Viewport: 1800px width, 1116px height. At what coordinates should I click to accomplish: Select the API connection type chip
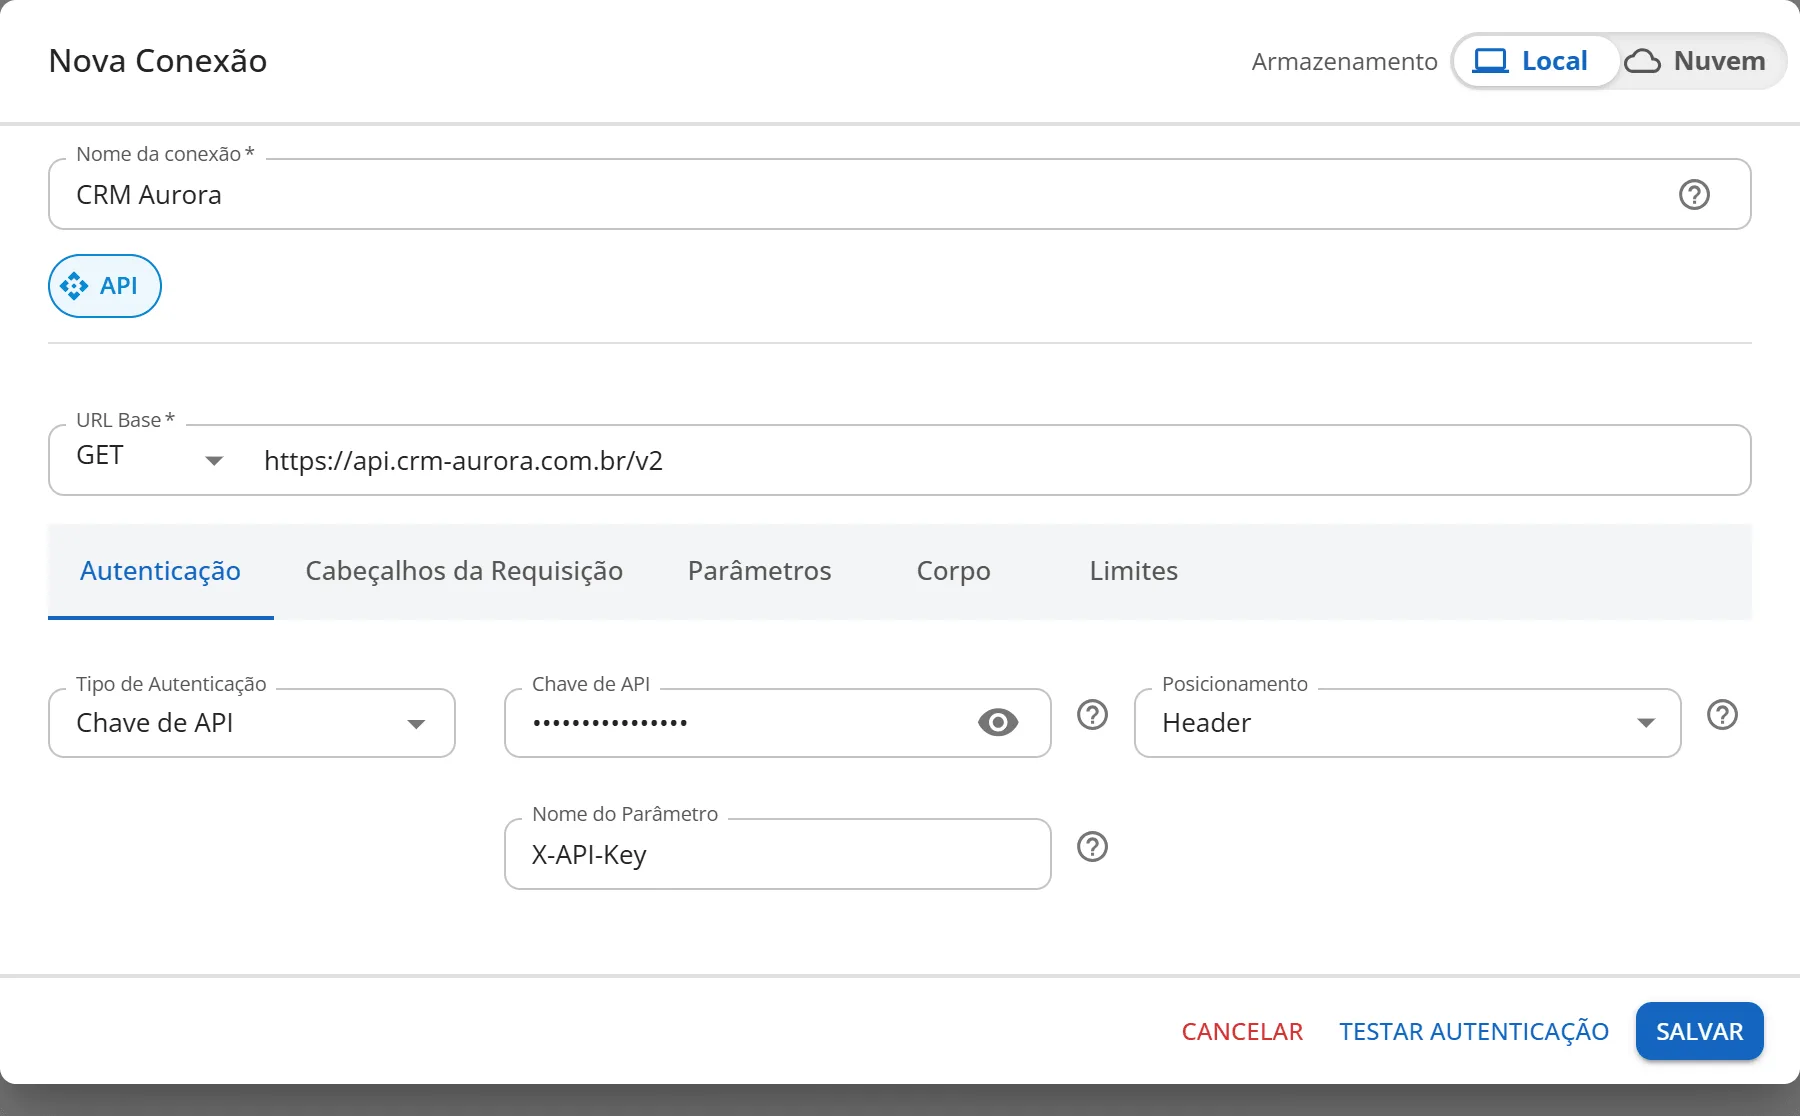[105, 286]
